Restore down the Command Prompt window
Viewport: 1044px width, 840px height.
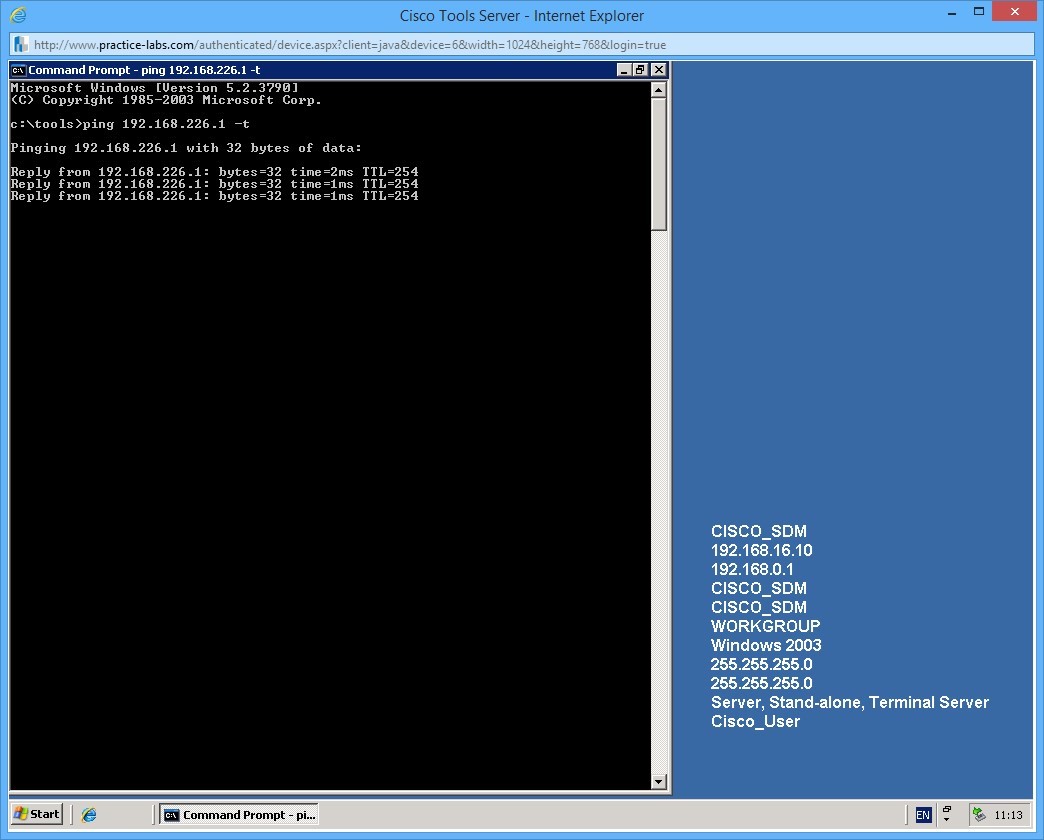638,70
